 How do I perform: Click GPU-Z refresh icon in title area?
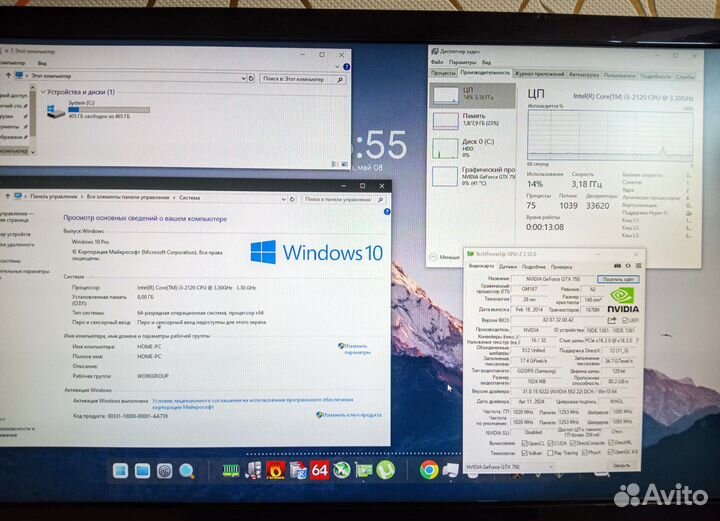click(628, 266)
